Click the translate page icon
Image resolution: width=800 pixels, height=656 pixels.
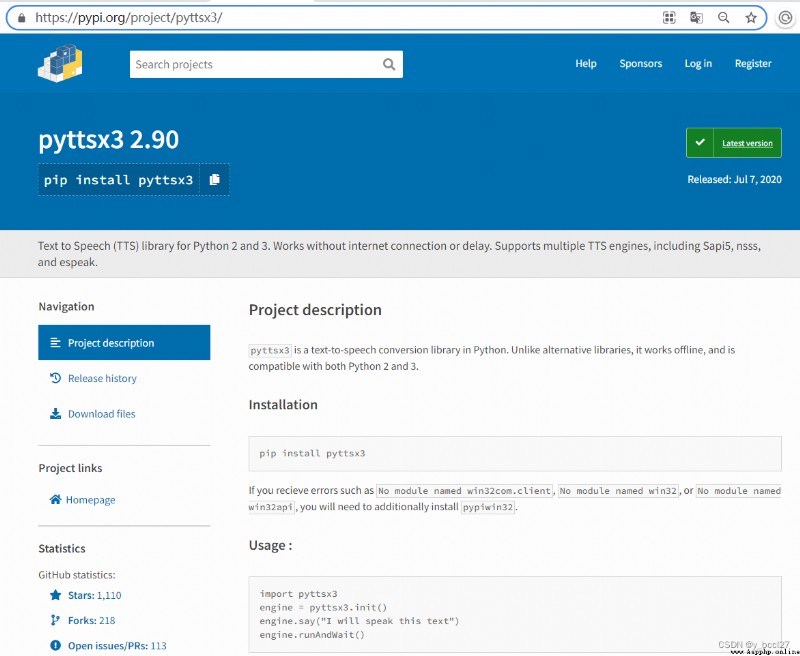pos(696,18)
